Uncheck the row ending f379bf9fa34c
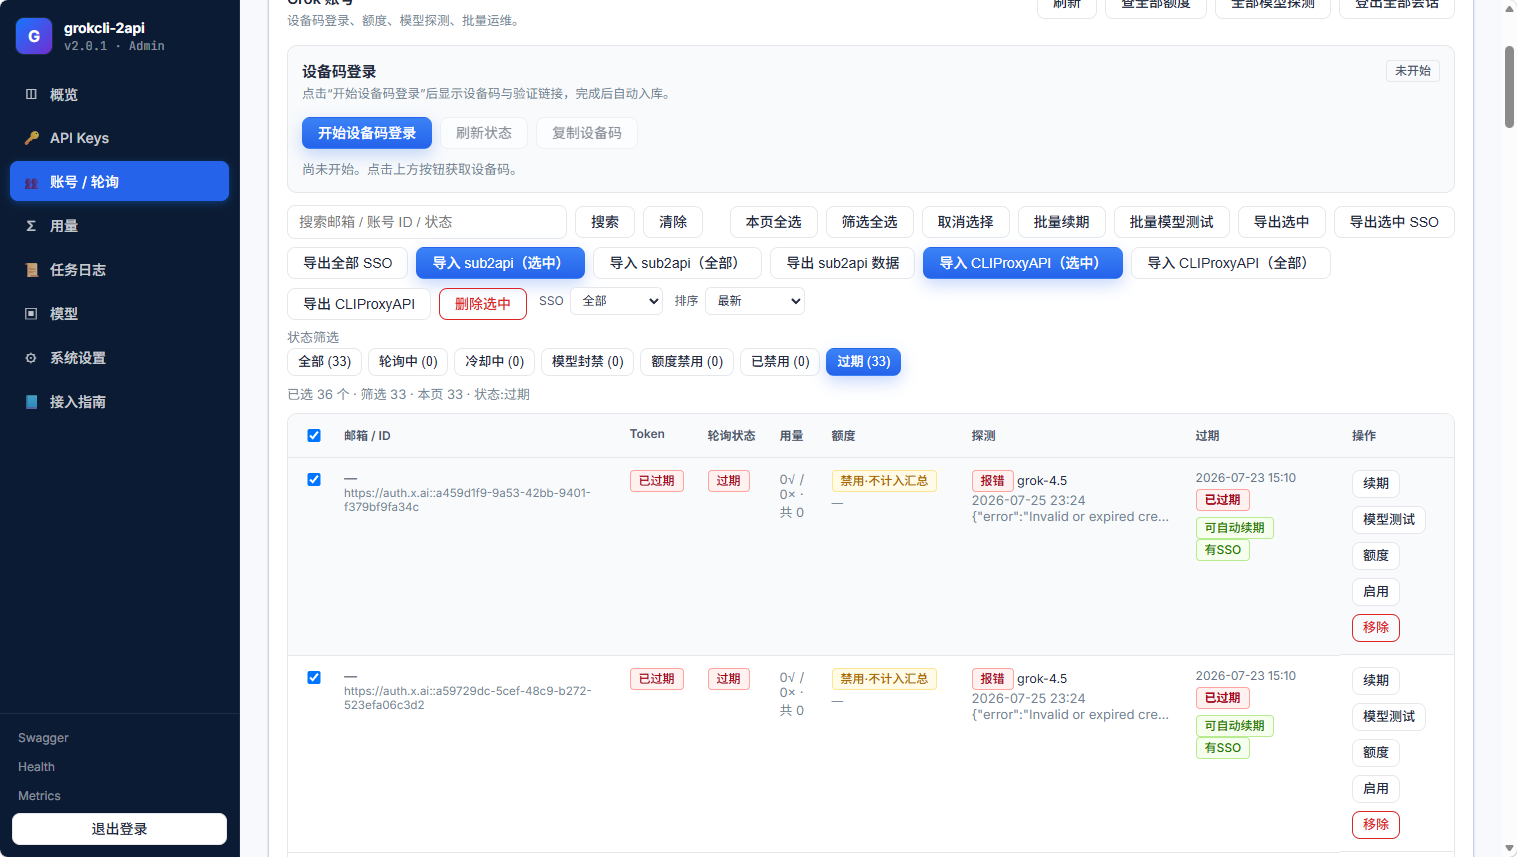1517x857 pixels. [x=314, y=479]
